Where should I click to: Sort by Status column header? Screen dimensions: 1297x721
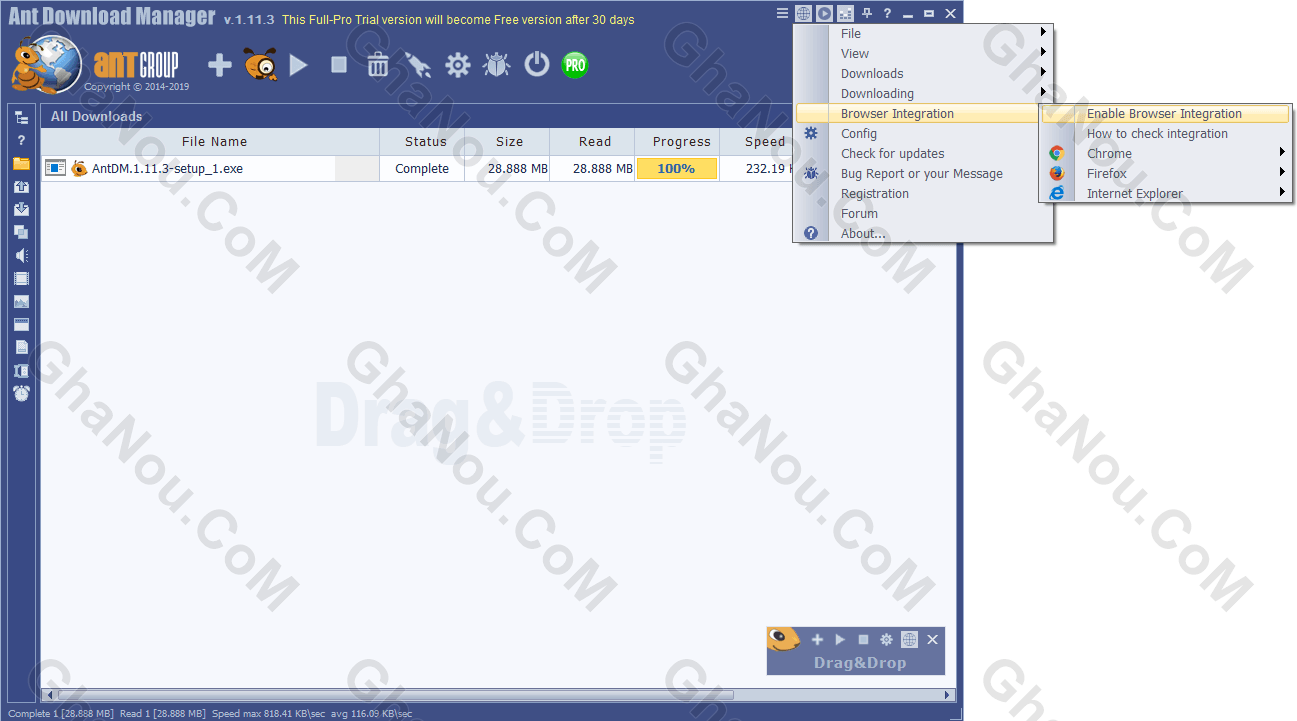click(x=422, y=142)
